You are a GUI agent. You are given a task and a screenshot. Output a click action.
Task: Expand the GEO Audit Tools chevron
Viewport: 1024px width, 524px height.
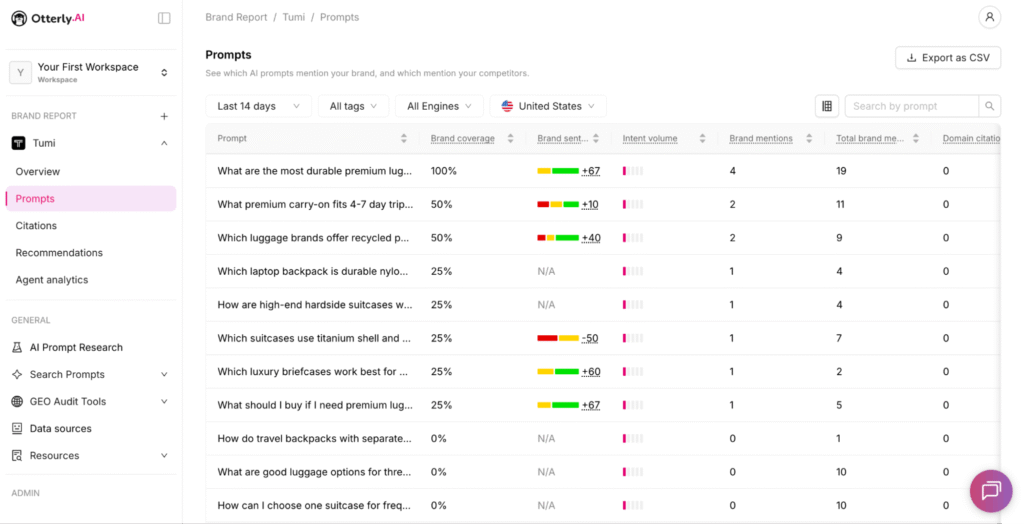(164, 402)
